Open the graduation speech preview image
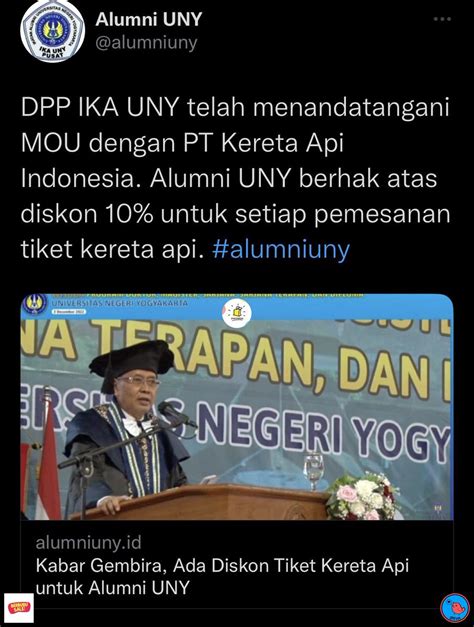Viewport: 474px width, 627px height. (x=237, y=407)
